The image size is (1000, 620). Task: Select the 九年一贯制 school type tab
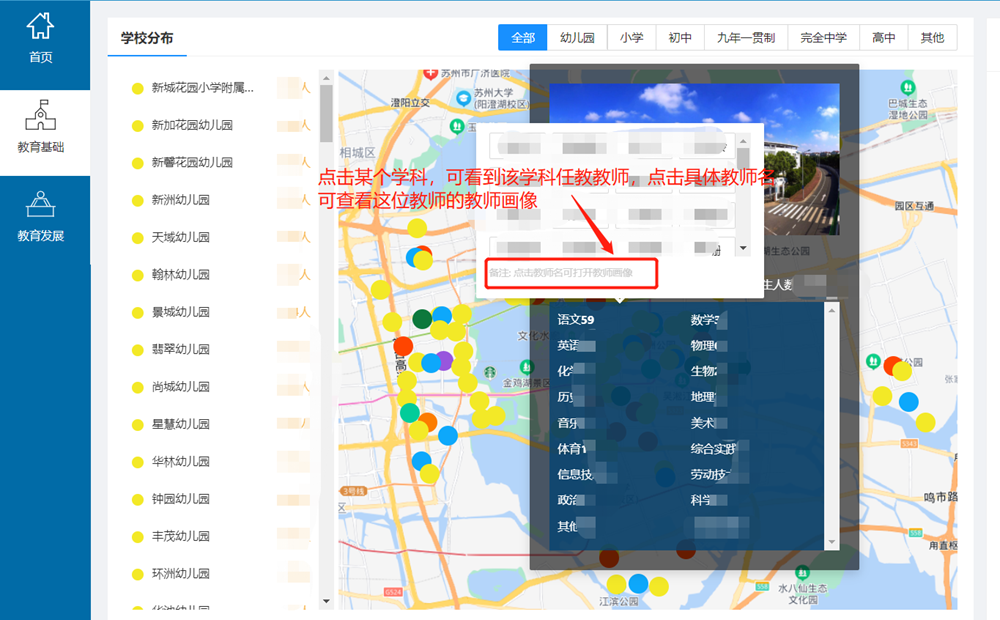click(x=746, y=38)
